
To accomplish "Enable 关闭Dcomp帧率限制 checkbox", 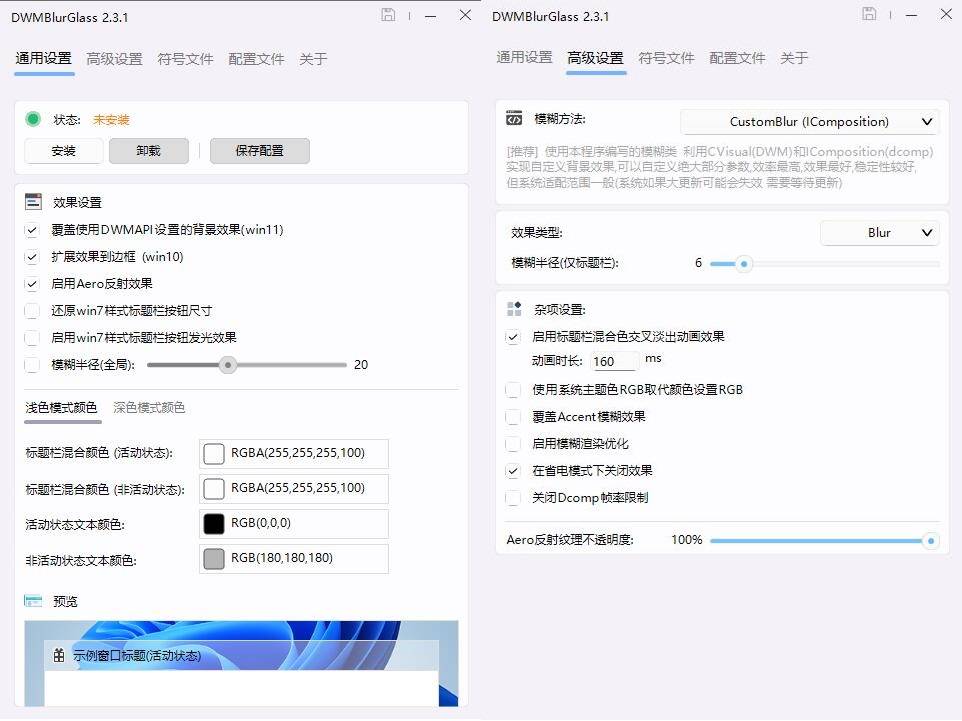I will pos(513,498).
